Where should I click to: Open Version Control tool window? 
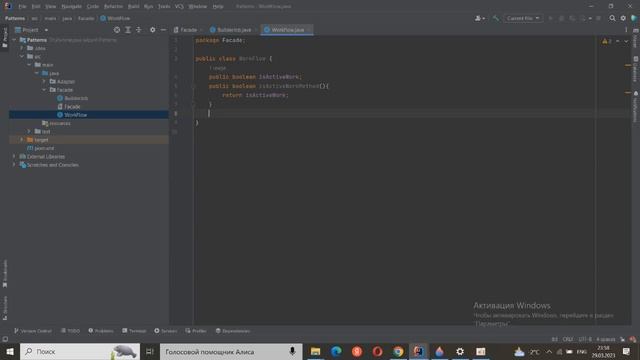[33, 331]
